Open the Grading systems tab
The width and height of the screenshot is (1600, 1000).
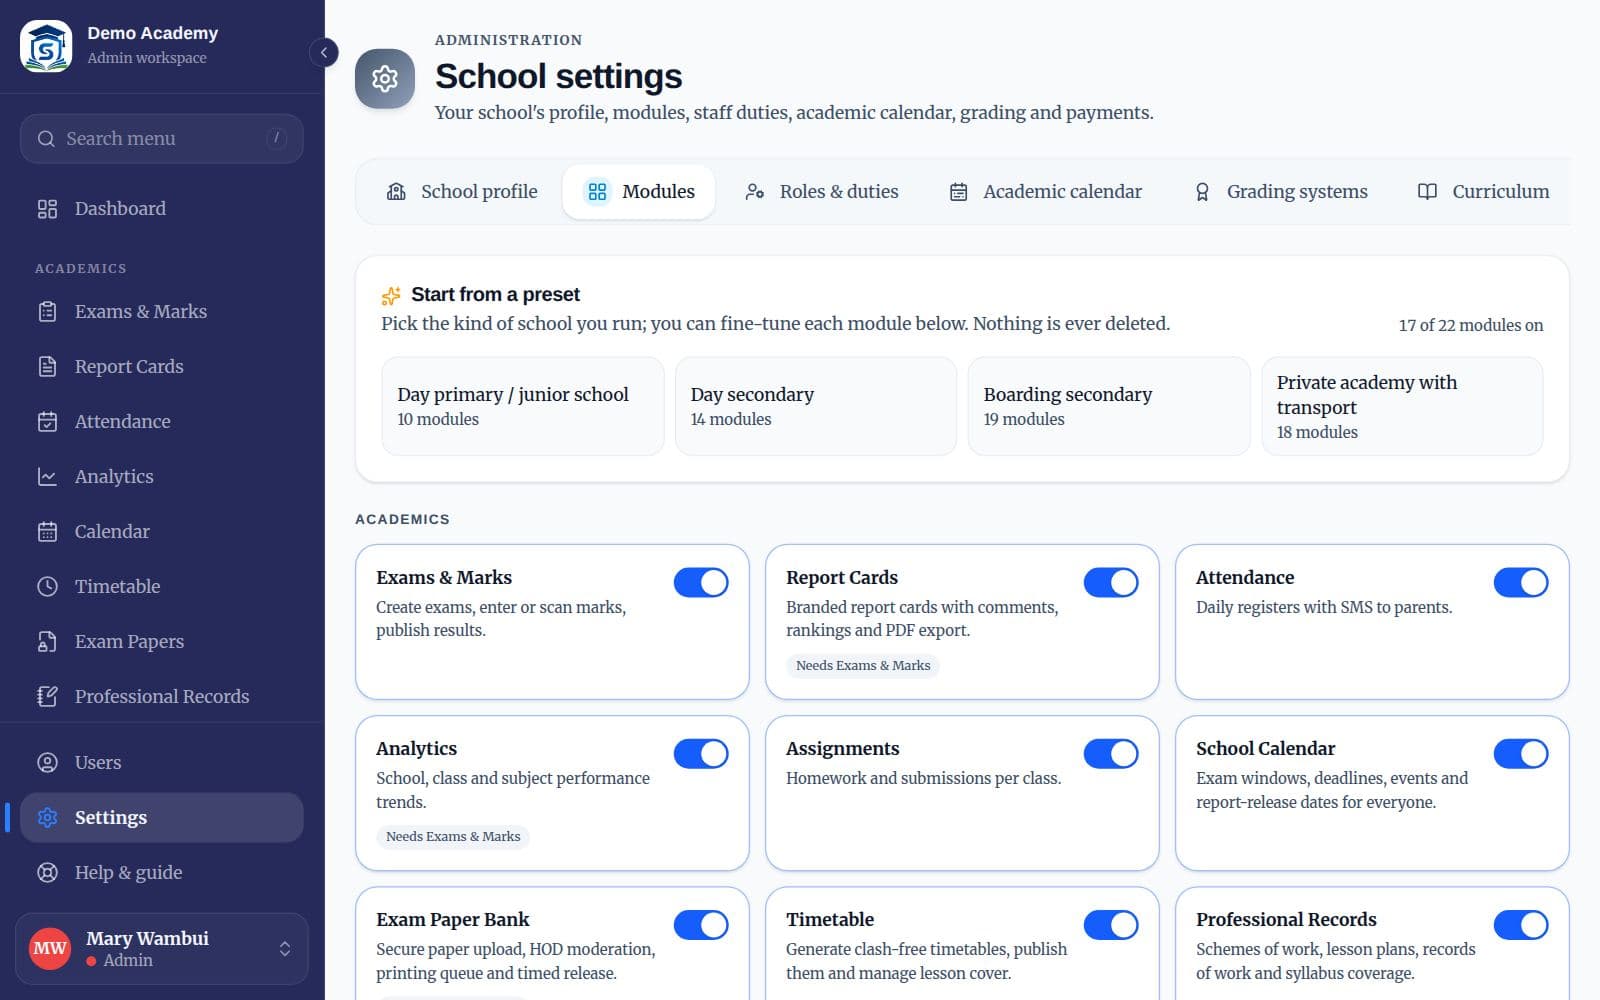point(1281,192)
